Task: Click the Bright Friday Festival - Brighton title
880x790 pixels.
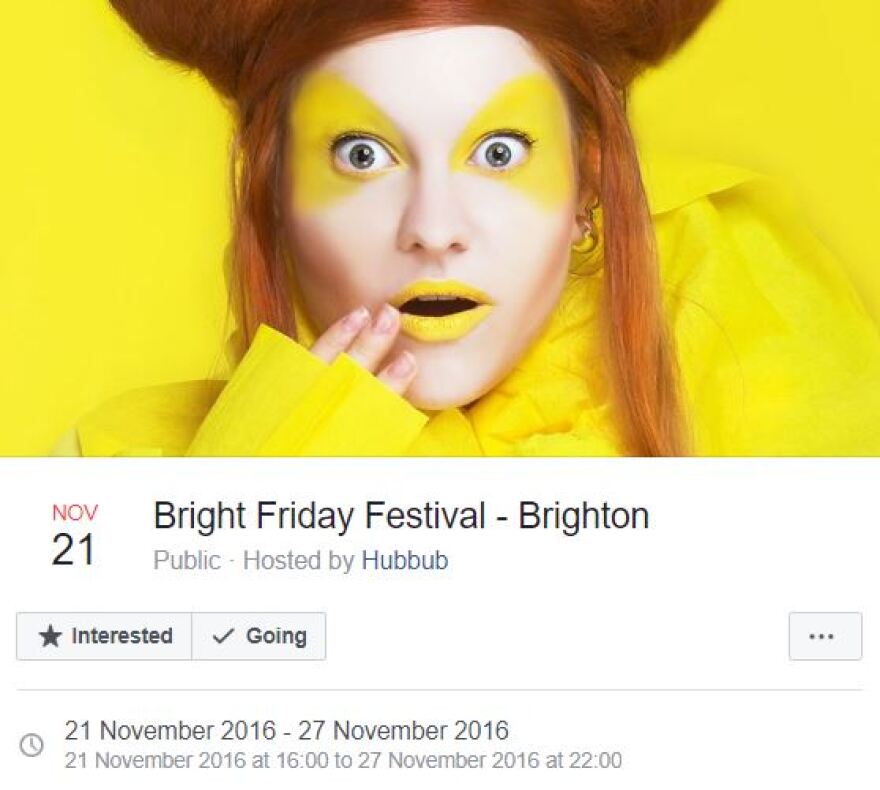Action: click(x=401, y=515)
